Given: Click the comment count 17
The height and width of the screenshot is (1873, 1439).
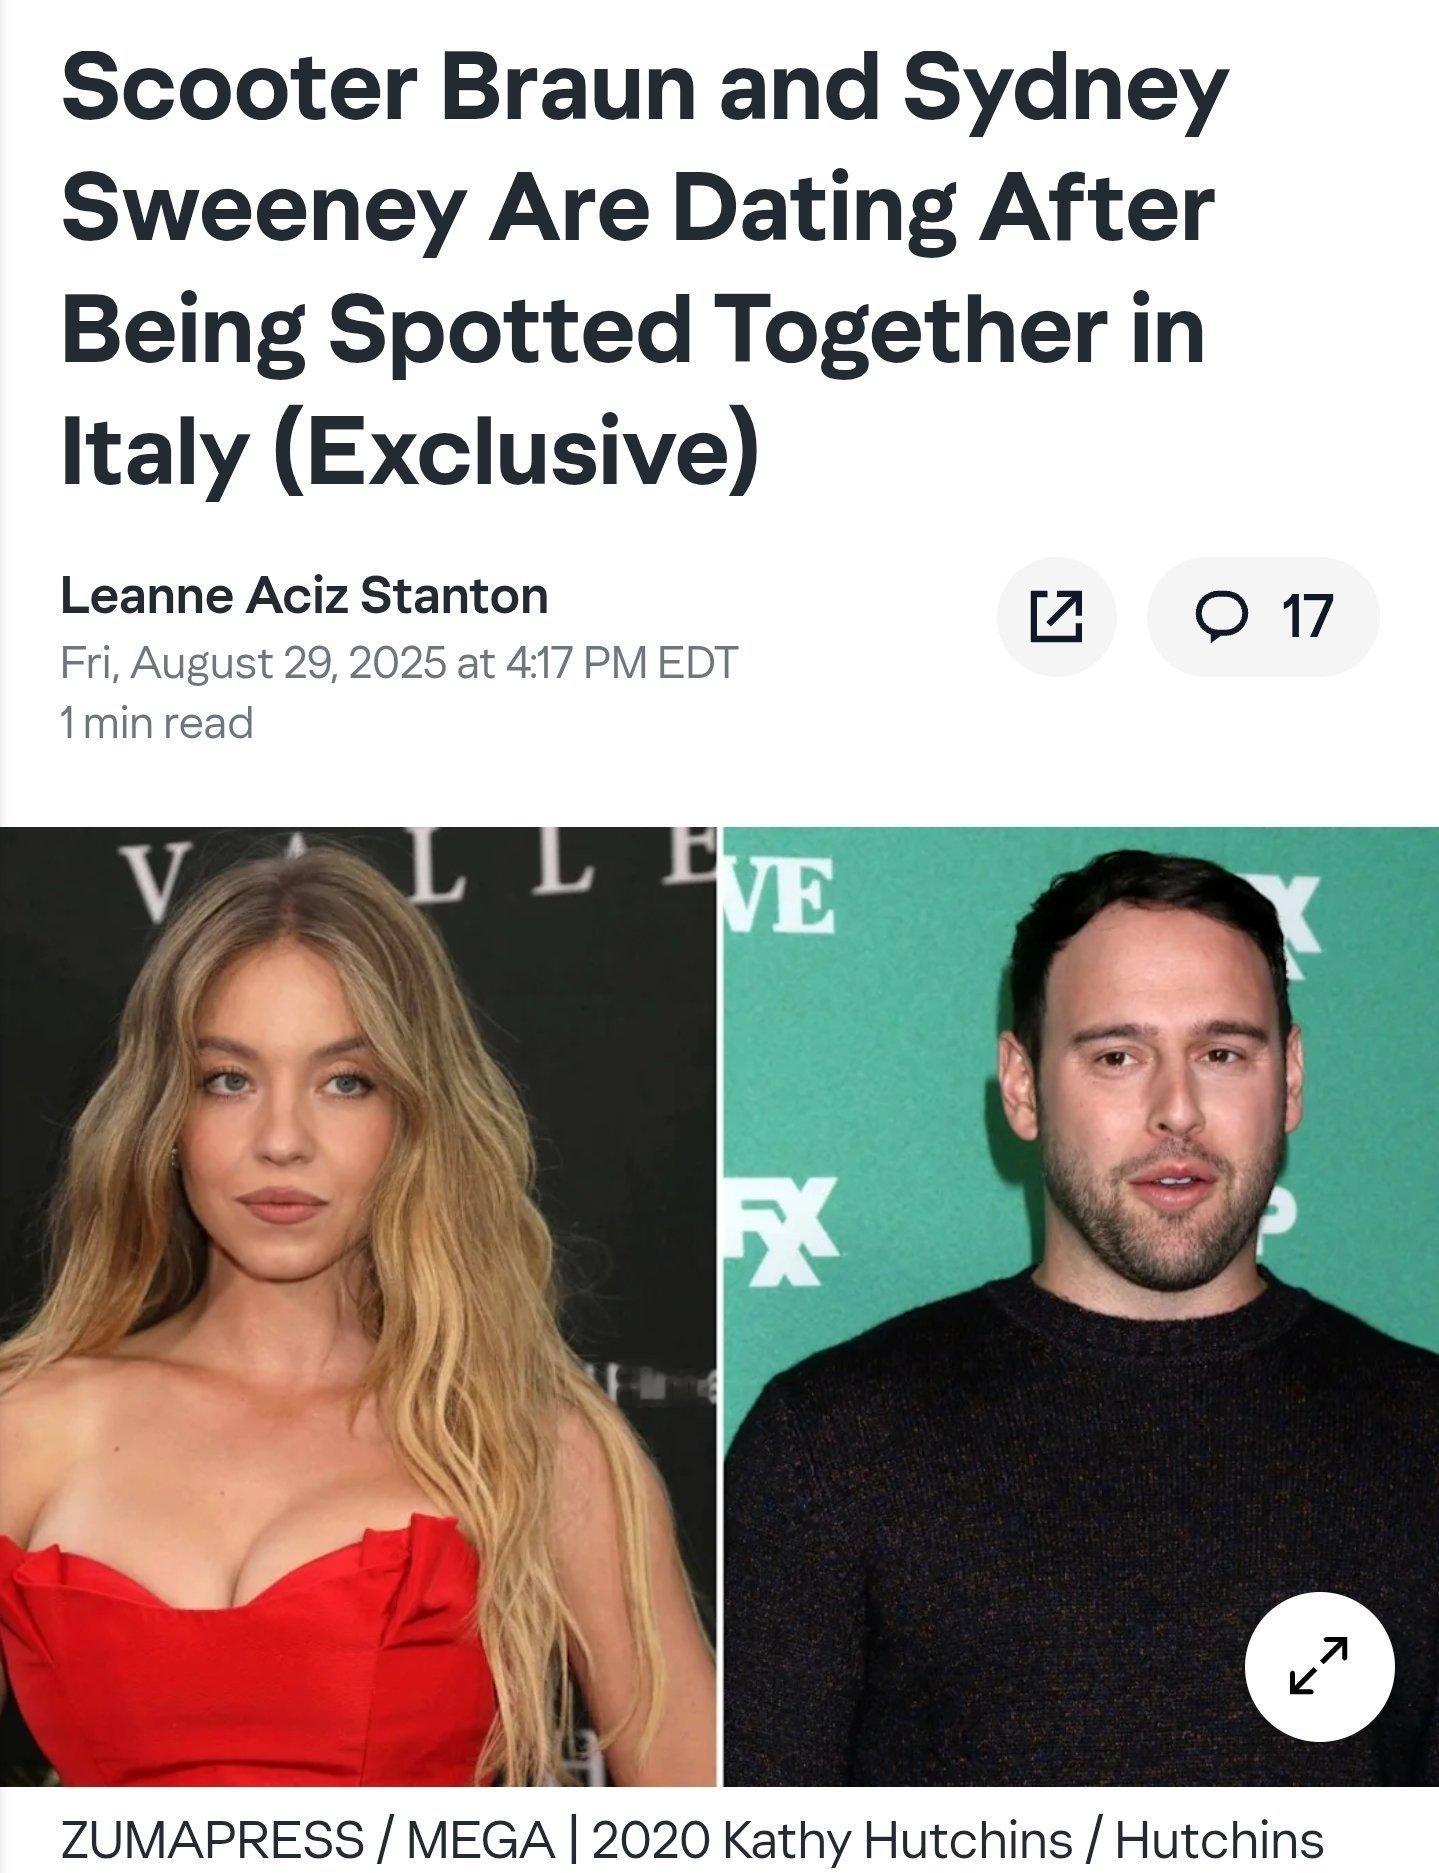Looking at the screenshot, I should [1306, 616].
